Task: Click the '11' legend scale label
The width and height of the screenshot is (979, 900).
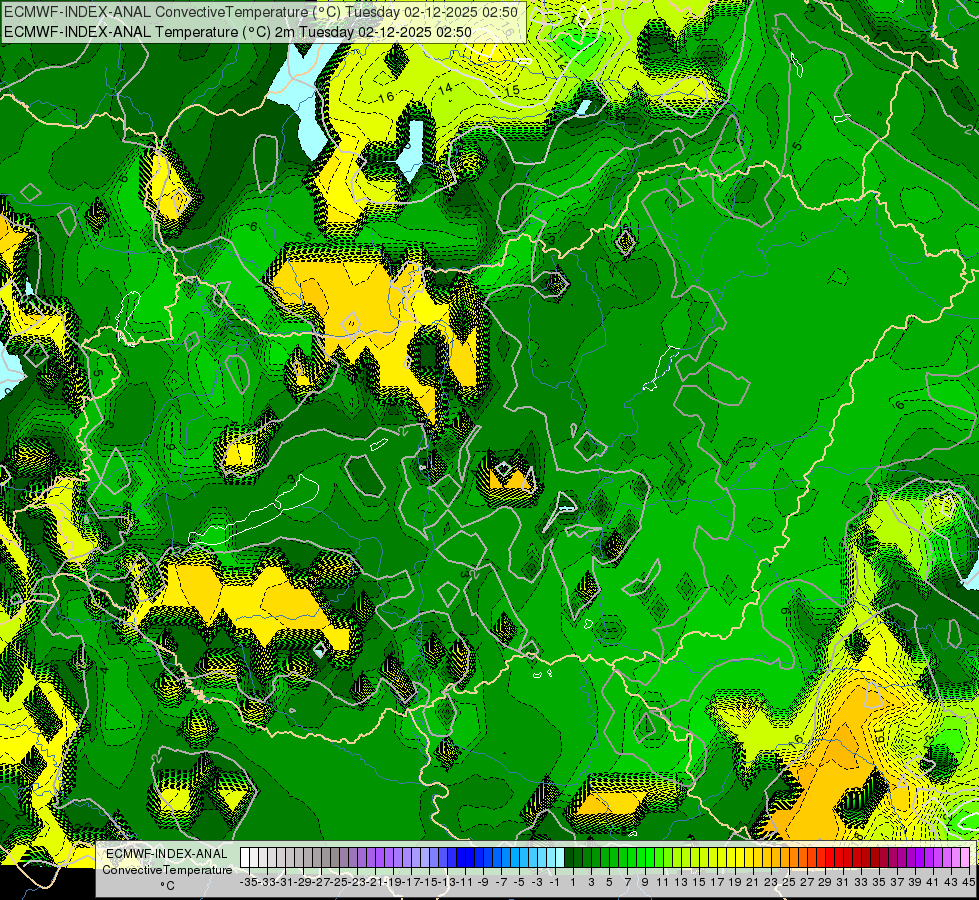Action: 662,882
